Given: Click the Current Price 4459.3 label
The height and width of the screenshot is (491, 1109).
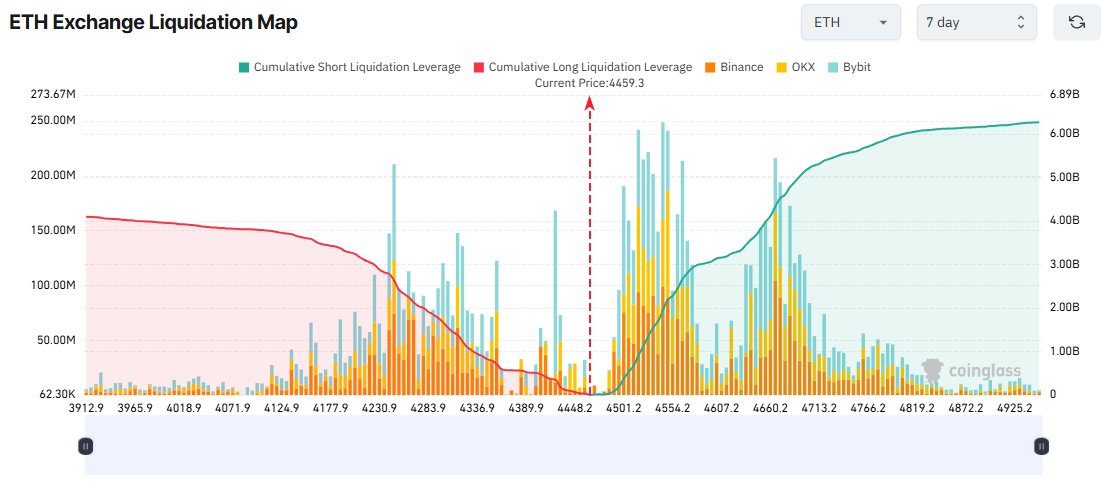Looking at the screenshot, I should [x=589, y=83].
